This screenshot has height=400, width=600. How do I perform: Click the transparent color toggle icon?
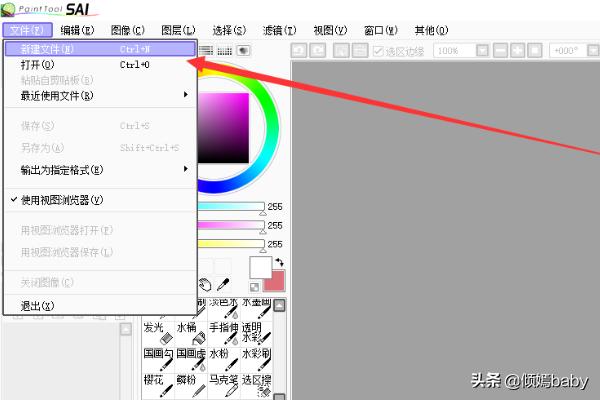click(254, 287)
